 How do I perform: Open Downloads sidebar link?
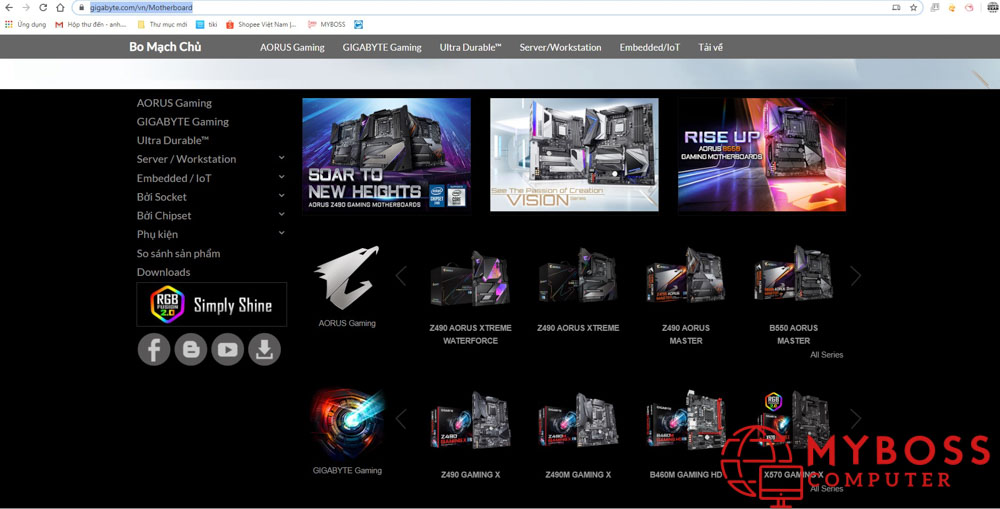pyautogui.click(x=163, y=272)
